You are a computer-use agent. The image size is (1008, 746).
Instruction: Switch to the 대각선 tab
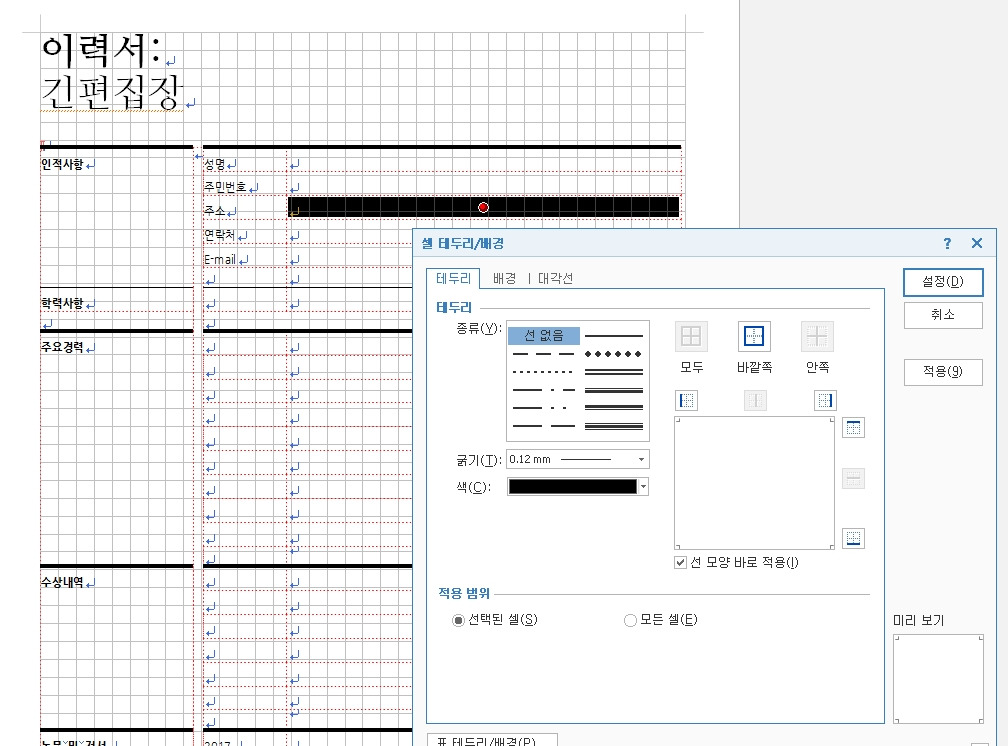(555, 278)
